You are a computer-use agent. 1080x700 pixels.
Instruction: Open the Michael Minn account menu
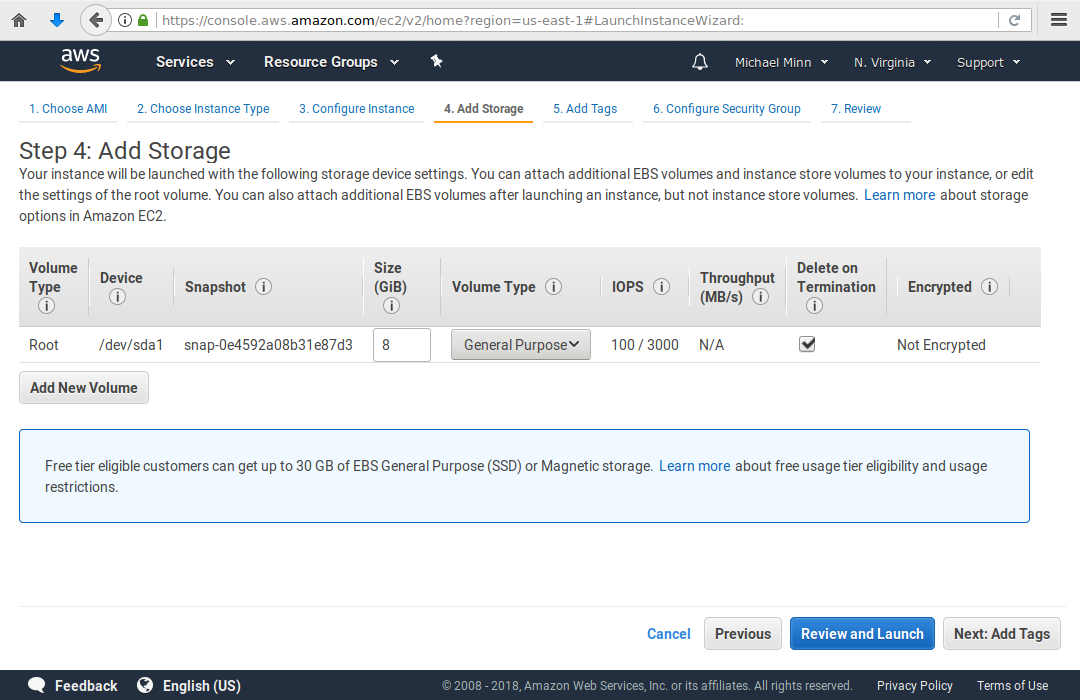click(781, 62)
